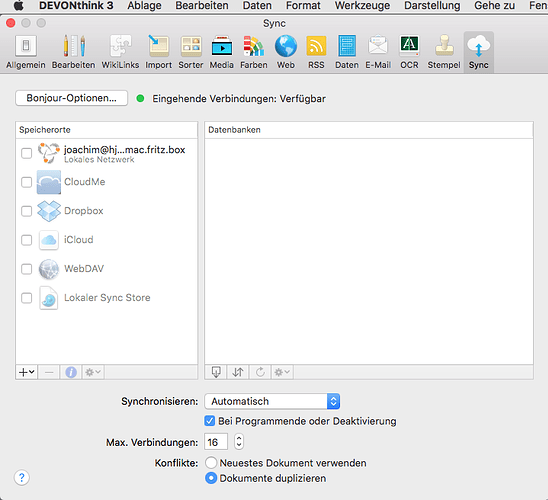Screen dimensions: 548x500
Task: Open the Daten menu in menu bar
Action: (x=257, y=6)
